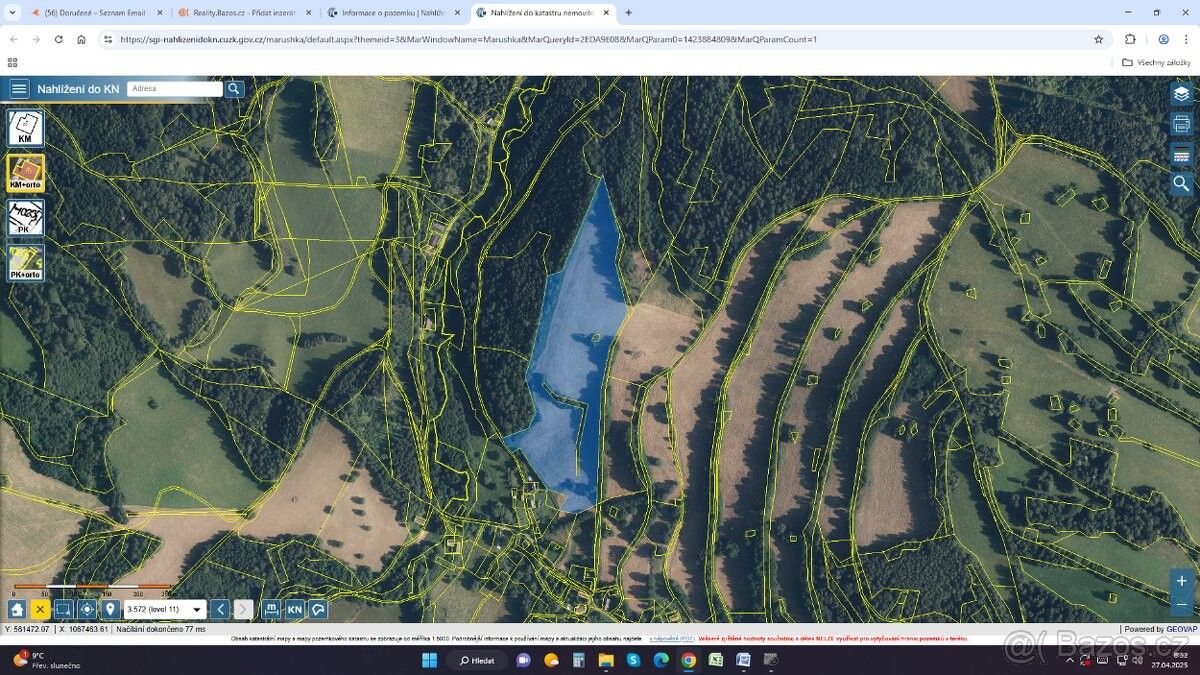Zoom in with the plus button
This screenshot has height=675, width=1200.
point(1181,581)
